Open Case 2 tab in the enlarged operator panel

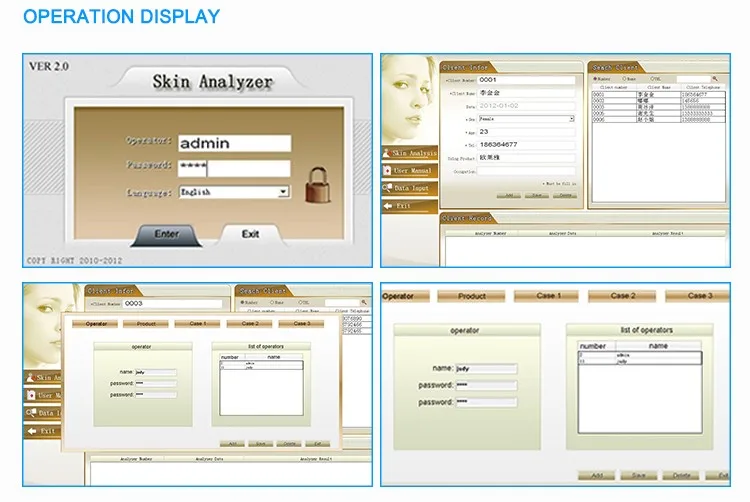click(622, 296)
